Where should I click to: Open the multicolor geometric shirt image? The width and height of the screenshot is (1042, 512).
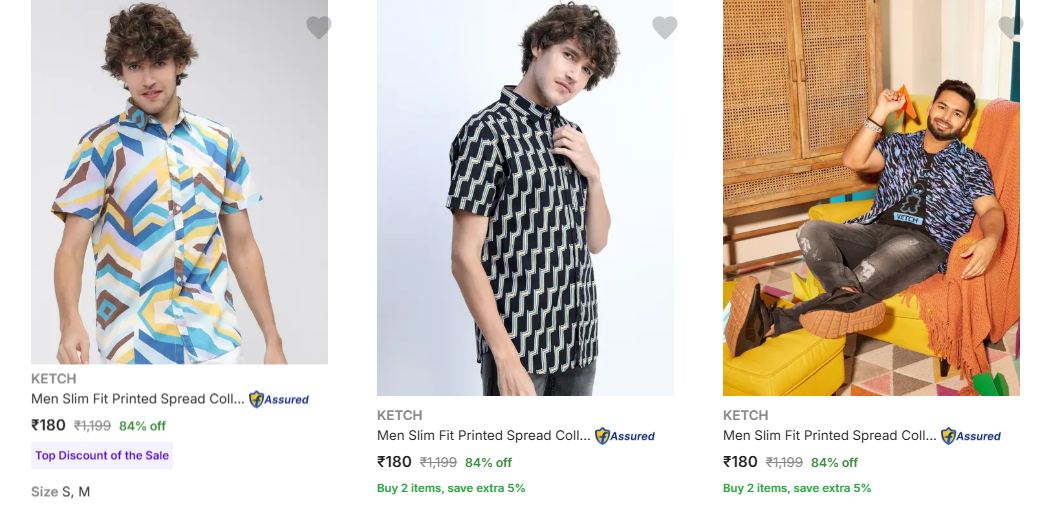(x=179, y=190)
